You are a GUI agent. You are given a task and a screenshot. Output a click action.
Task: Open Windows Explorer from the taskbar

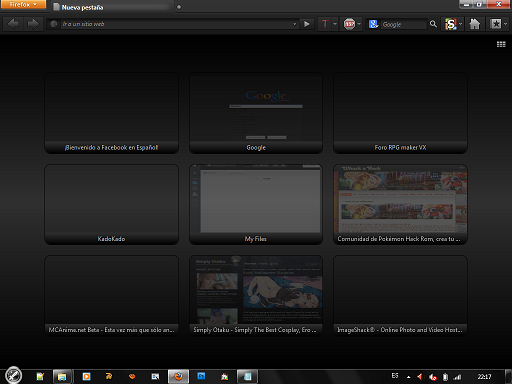tap(62, 376)
